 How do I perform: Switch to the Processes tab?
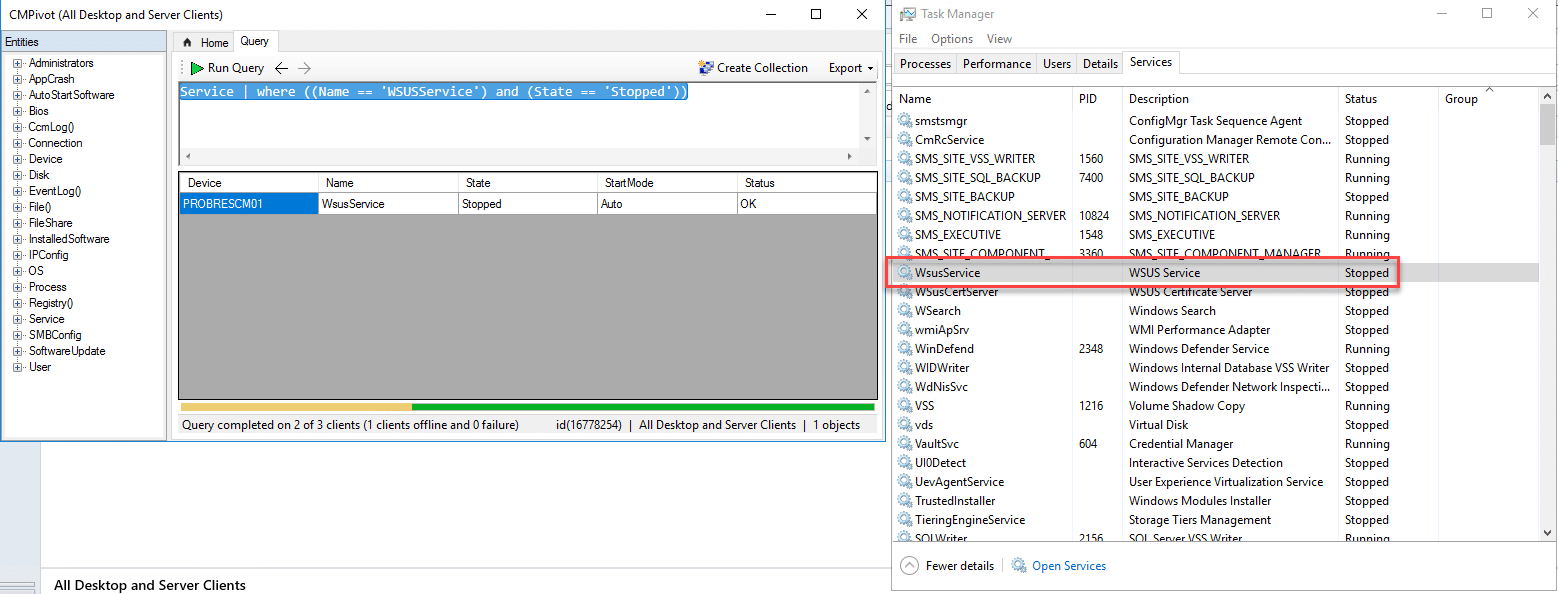925,64
